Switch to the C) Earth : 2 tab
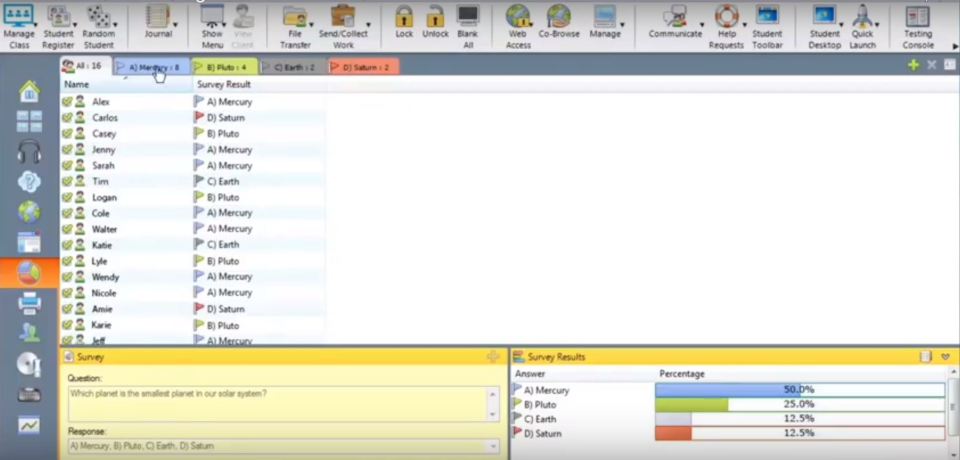This screenshot has width=960, height=460. tap(293, 67)
